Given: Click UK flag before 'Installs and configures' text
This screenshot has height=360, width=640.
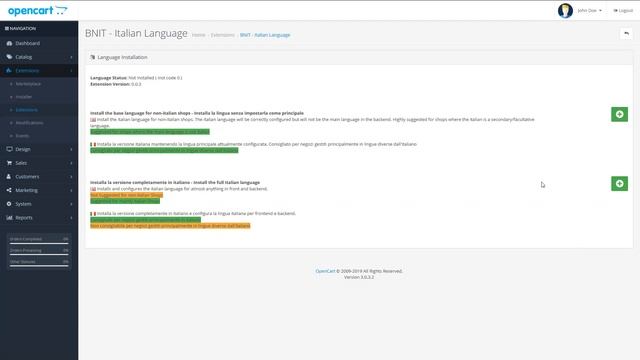Looking at the screenshot, I should click(x=93, y=189).
